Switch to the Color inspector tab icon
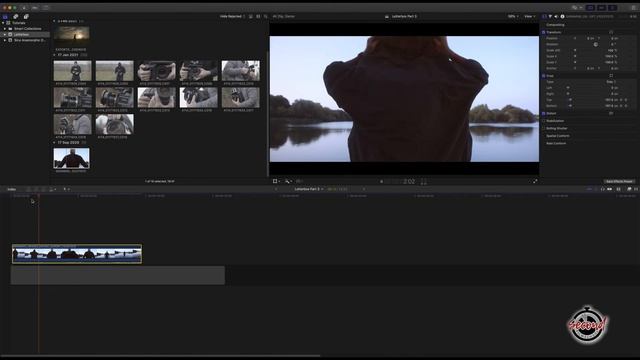640x360 pixels. point(550,16)
